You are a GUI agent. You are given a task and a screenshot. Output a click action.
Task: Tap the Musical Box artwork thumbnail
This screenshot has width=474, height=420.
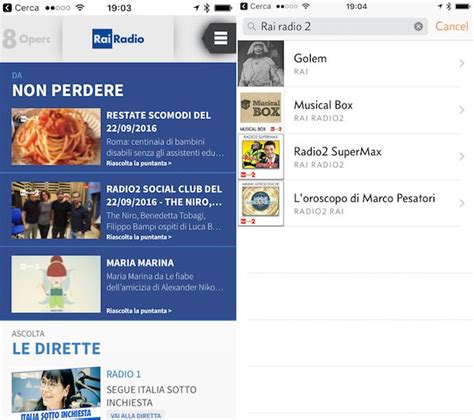pos(261,110)
